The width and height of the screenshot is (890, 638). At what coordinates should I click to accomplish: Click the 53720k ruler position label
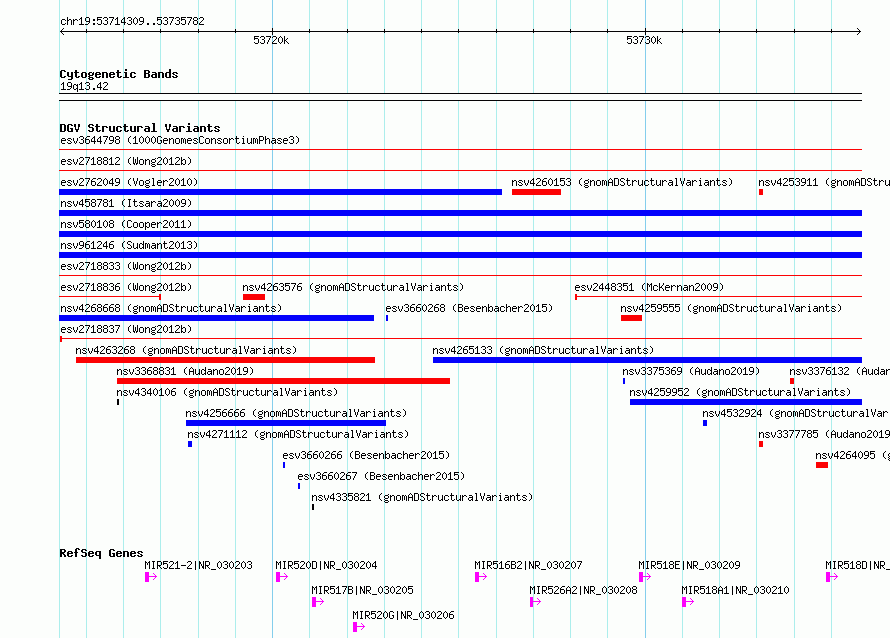(x=271, y=40)
